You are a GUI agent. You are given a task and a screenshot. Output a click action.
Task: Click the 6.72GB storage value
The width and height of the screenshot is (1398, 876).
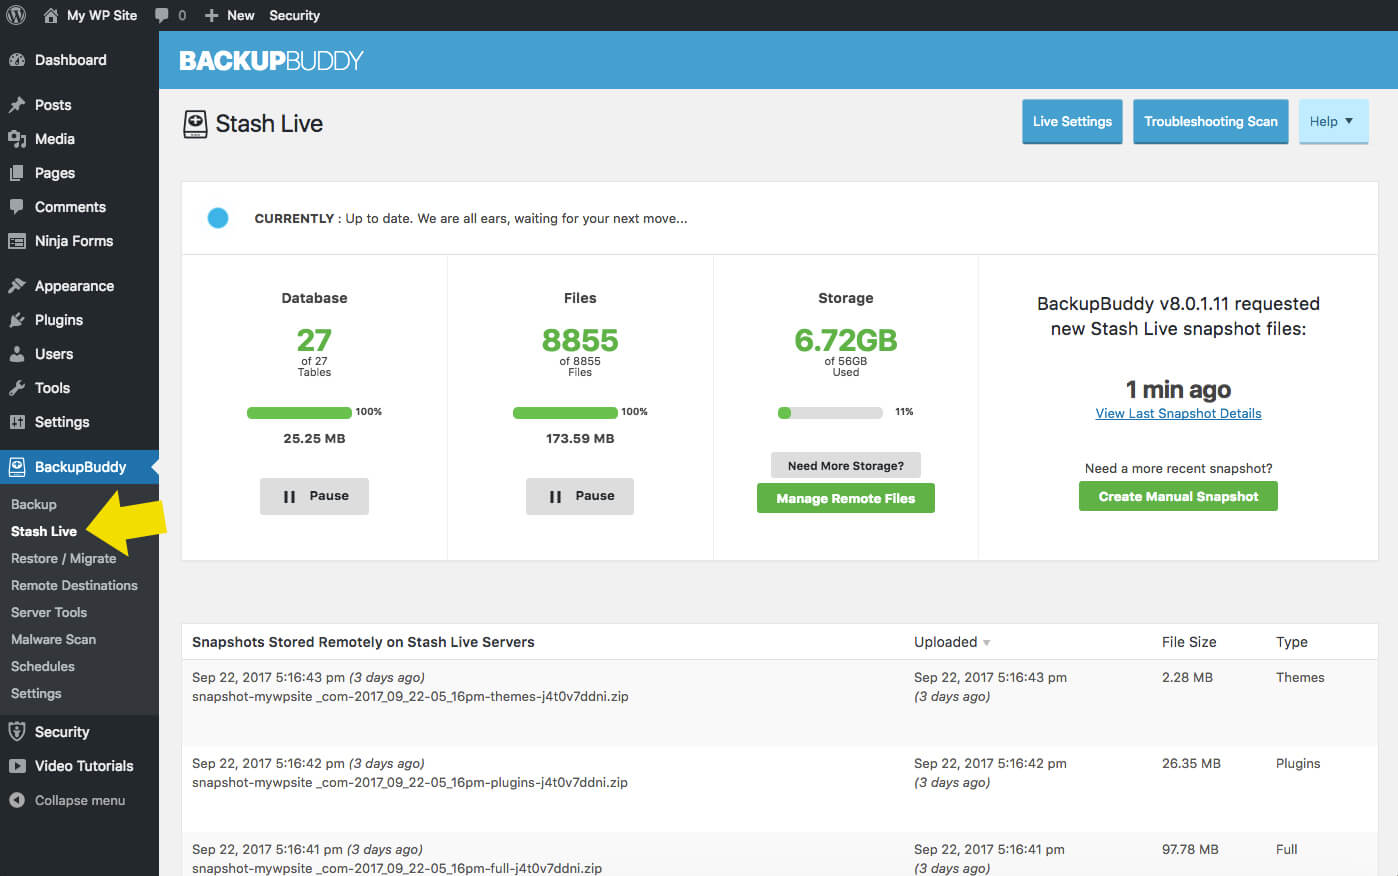click(x=846, y=341)
